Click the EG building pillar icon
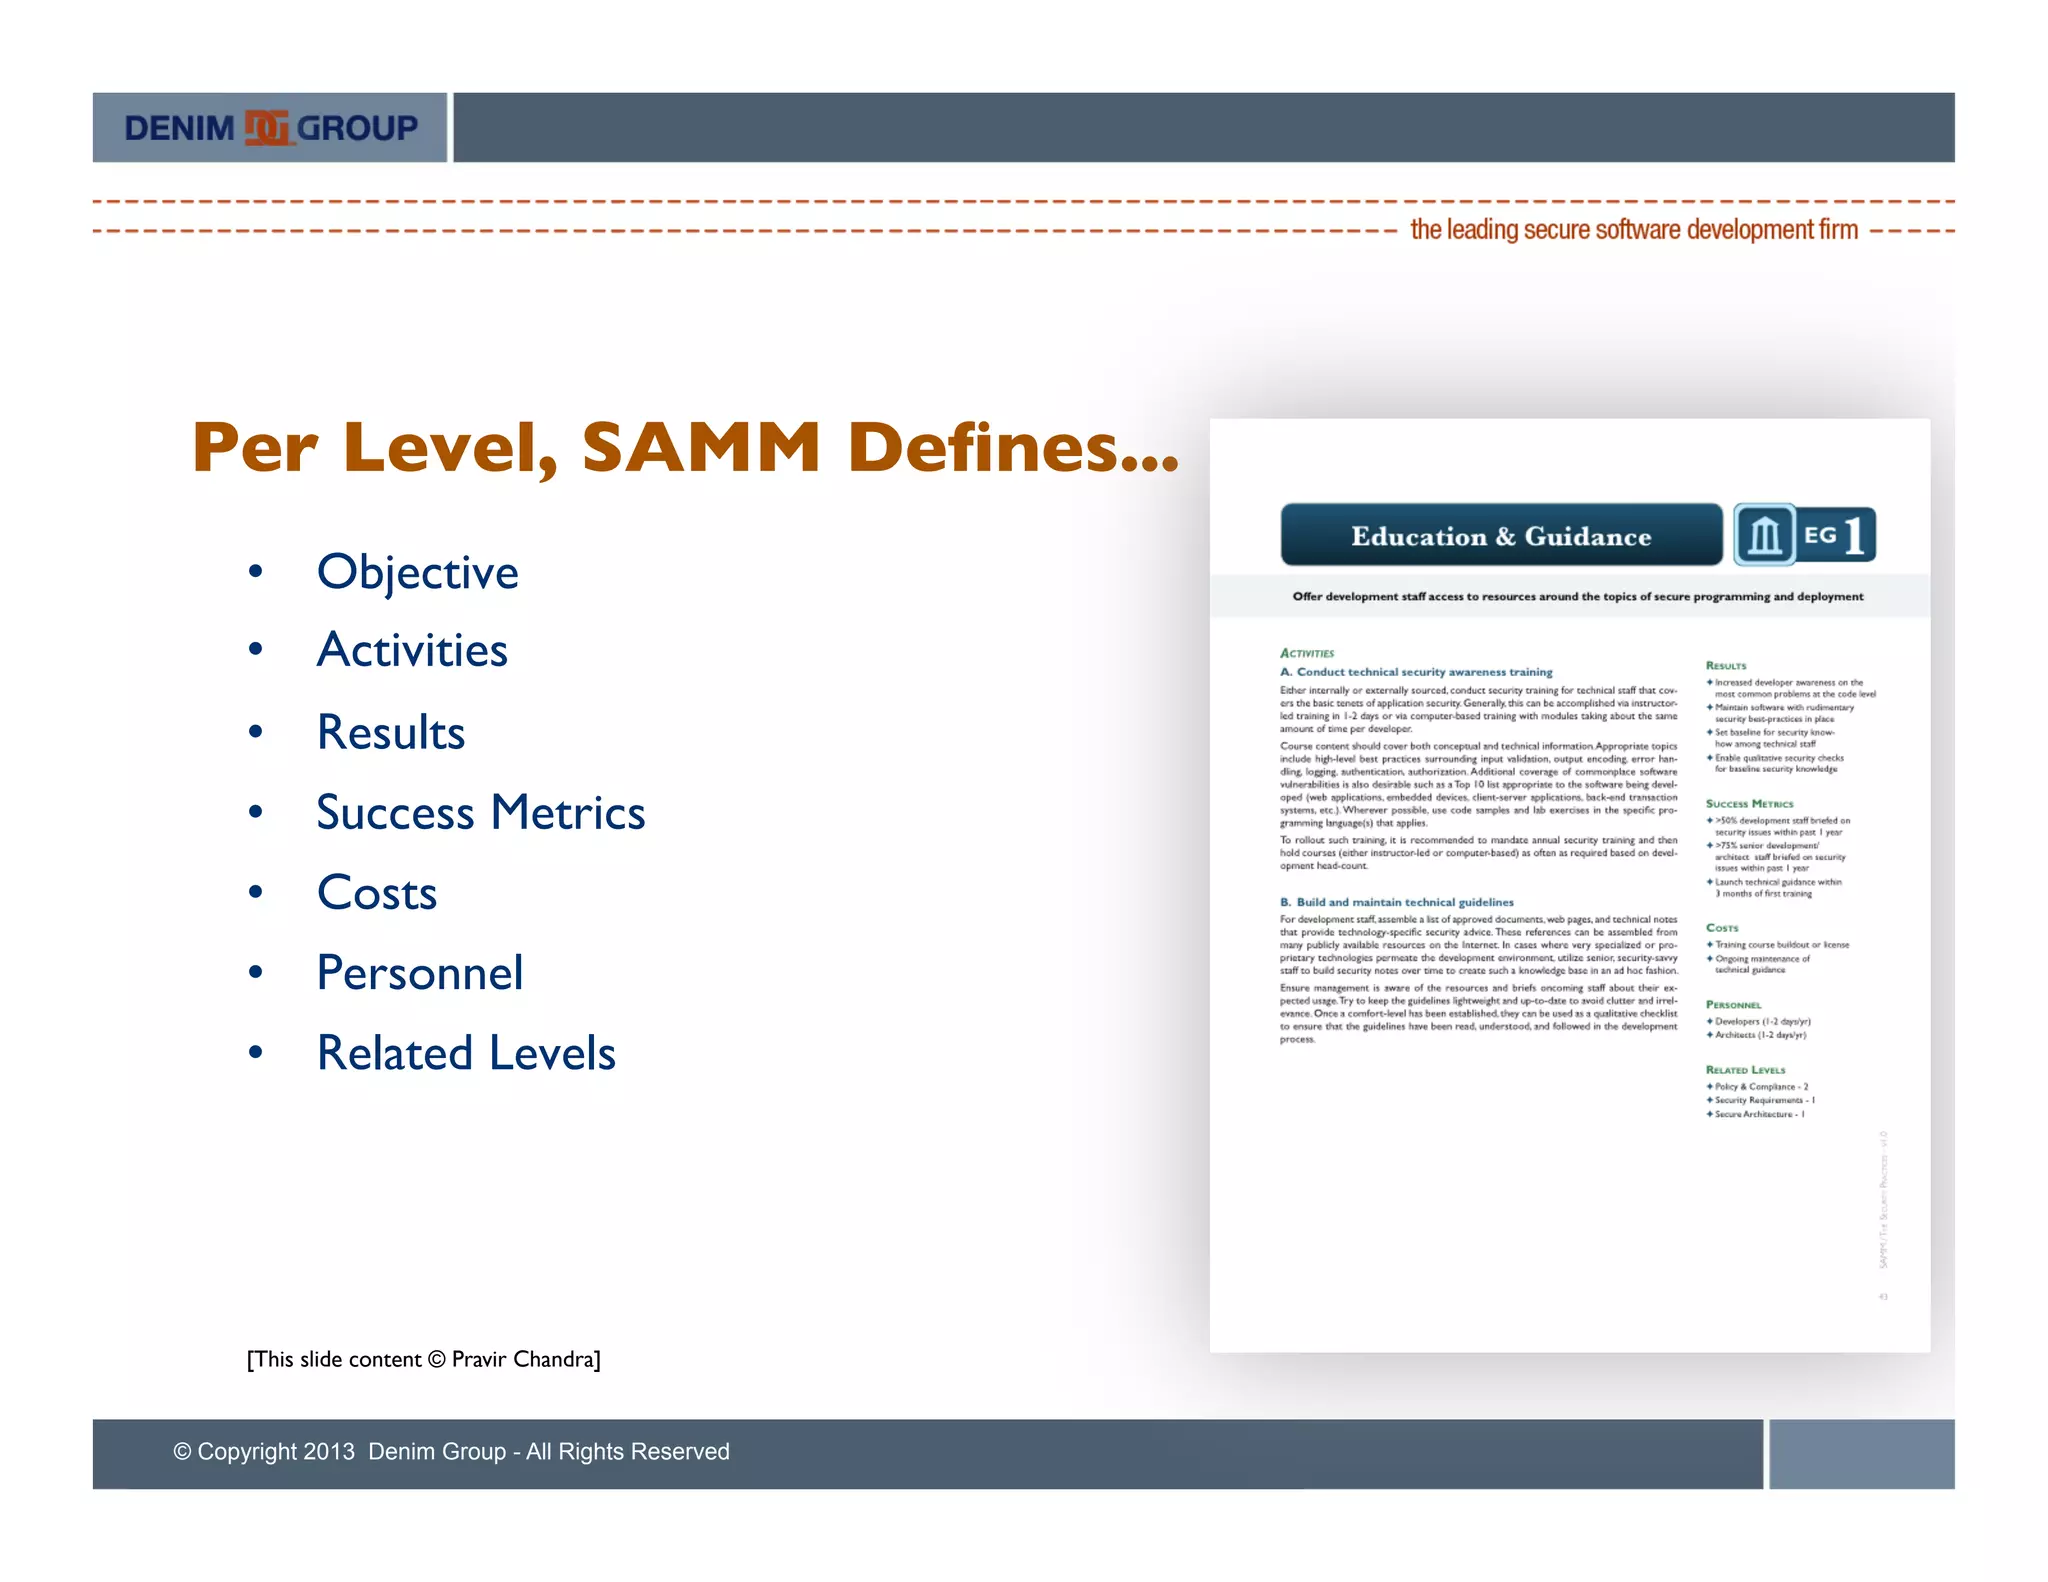 [1764, 536]
